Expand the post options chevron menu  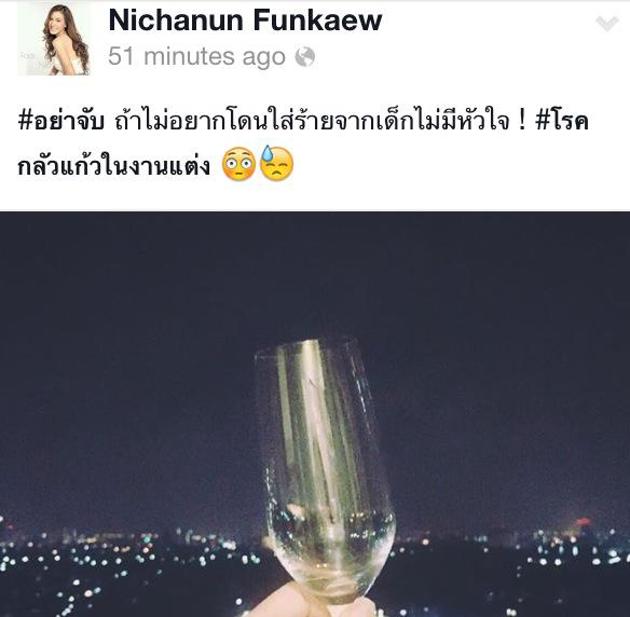[x=607, y=24]
